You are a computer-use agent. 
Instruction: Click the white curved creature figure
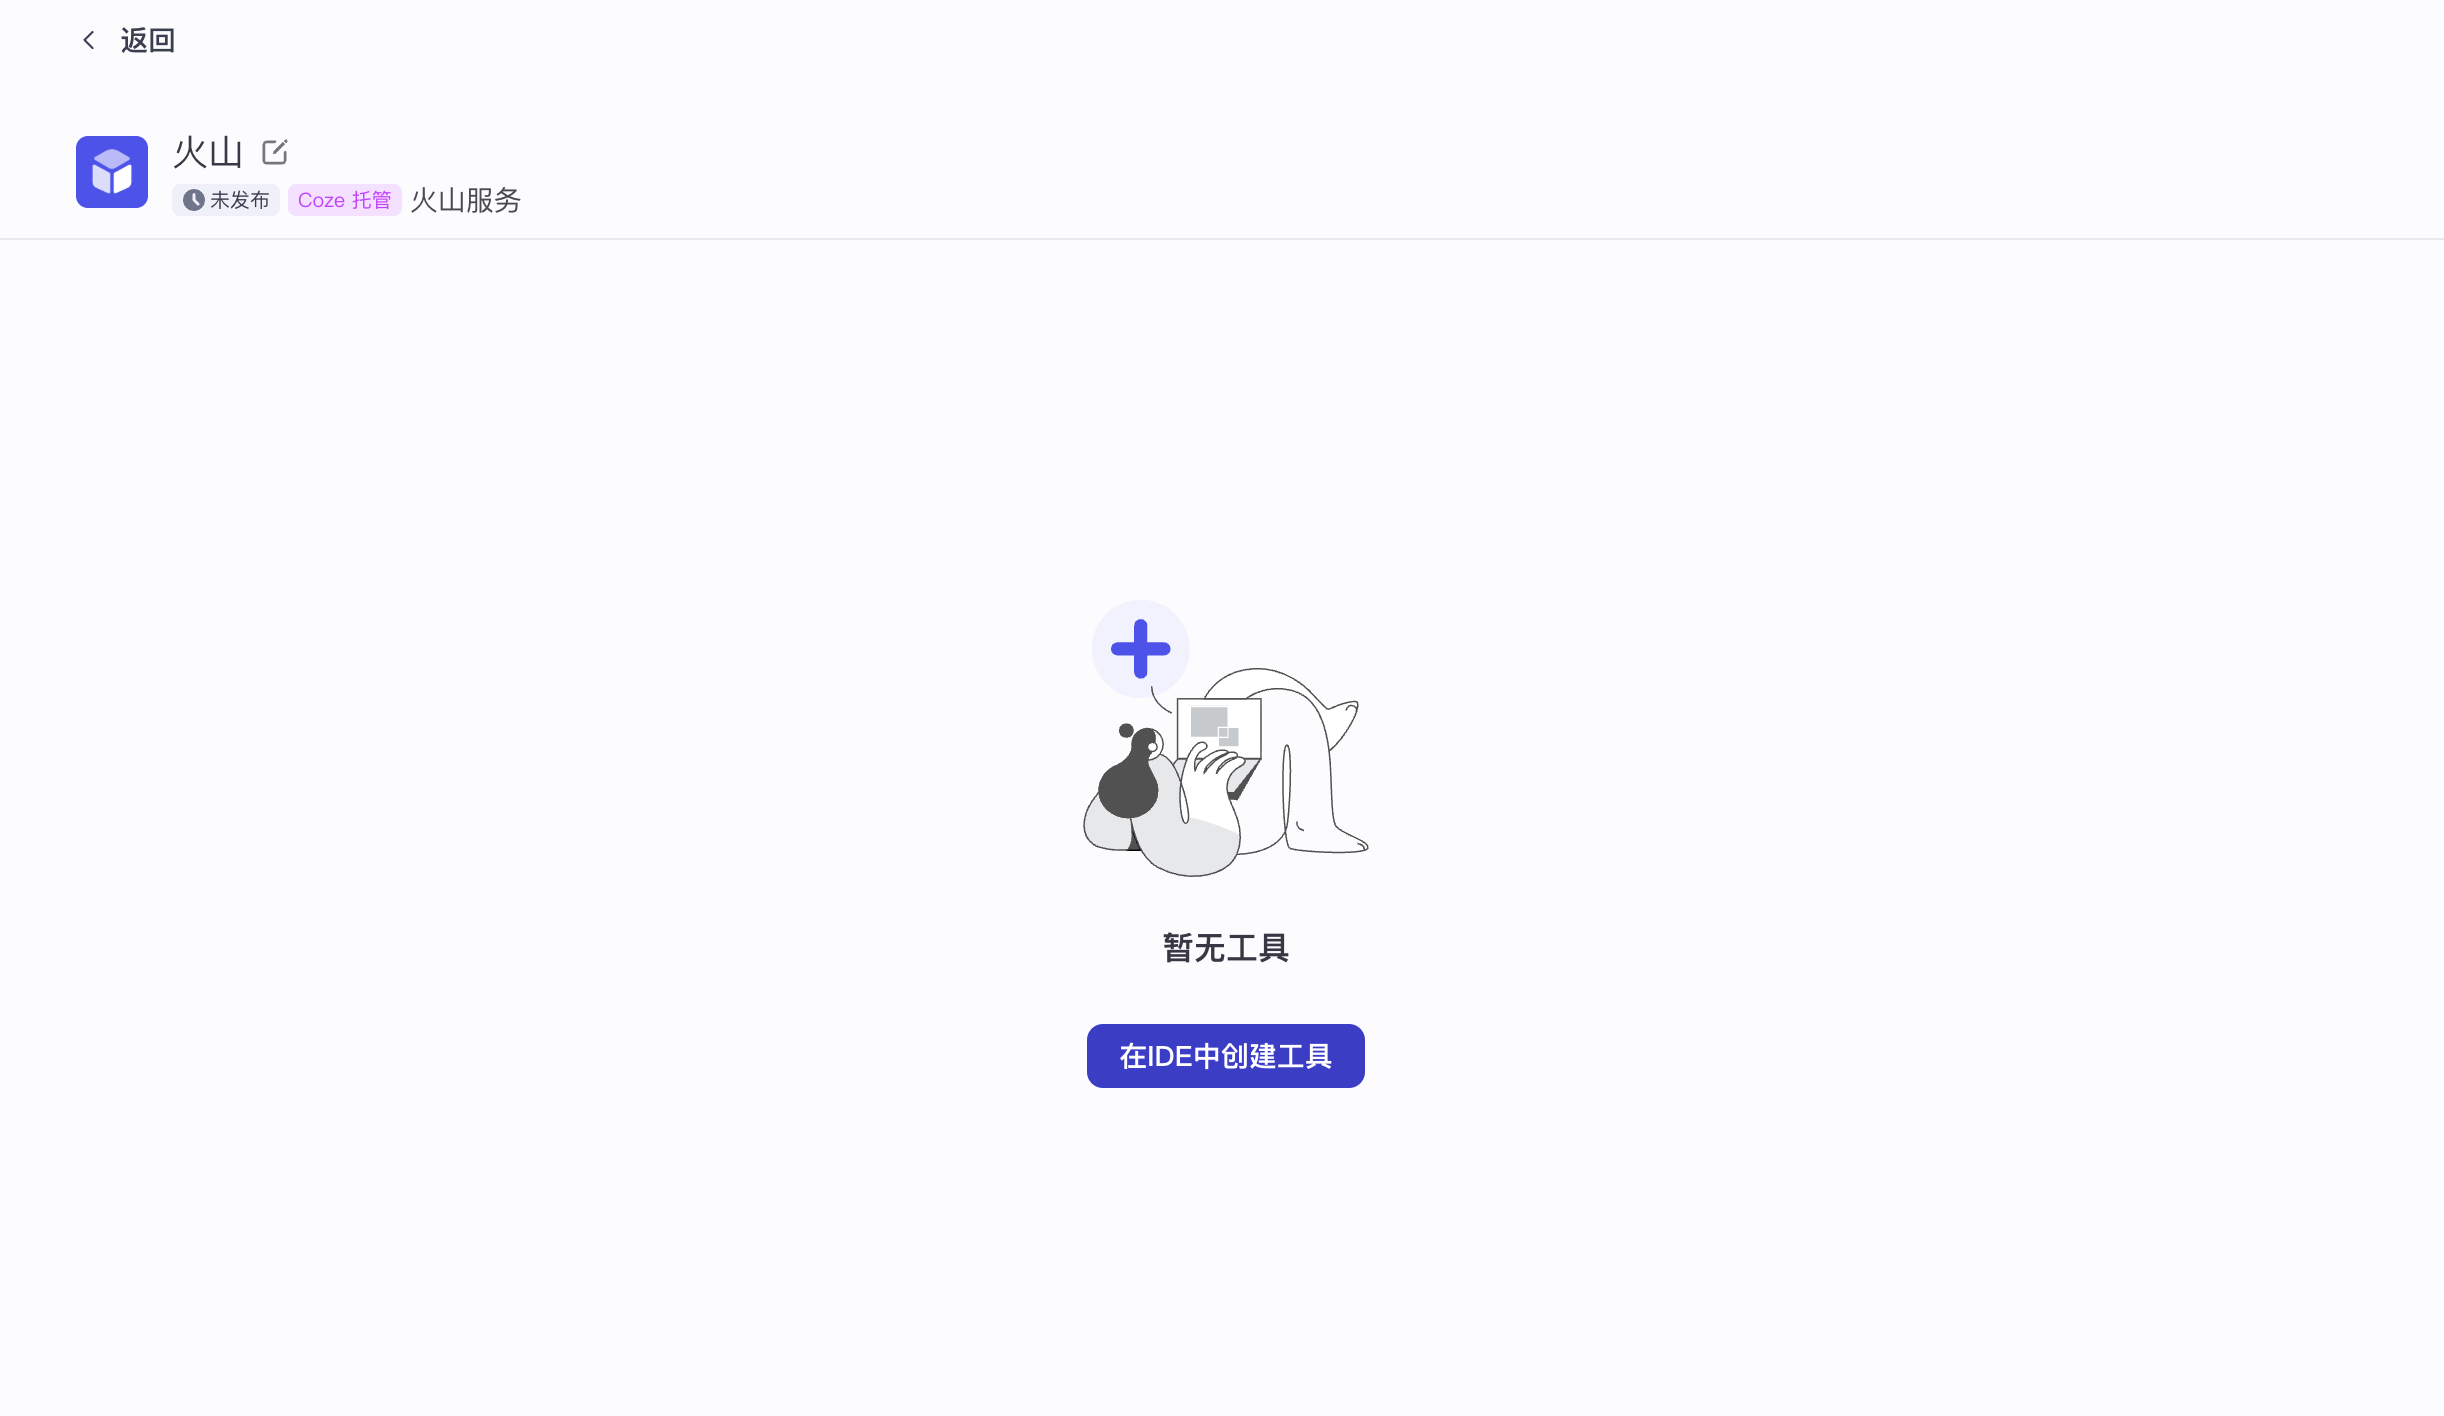[1290, 760]
